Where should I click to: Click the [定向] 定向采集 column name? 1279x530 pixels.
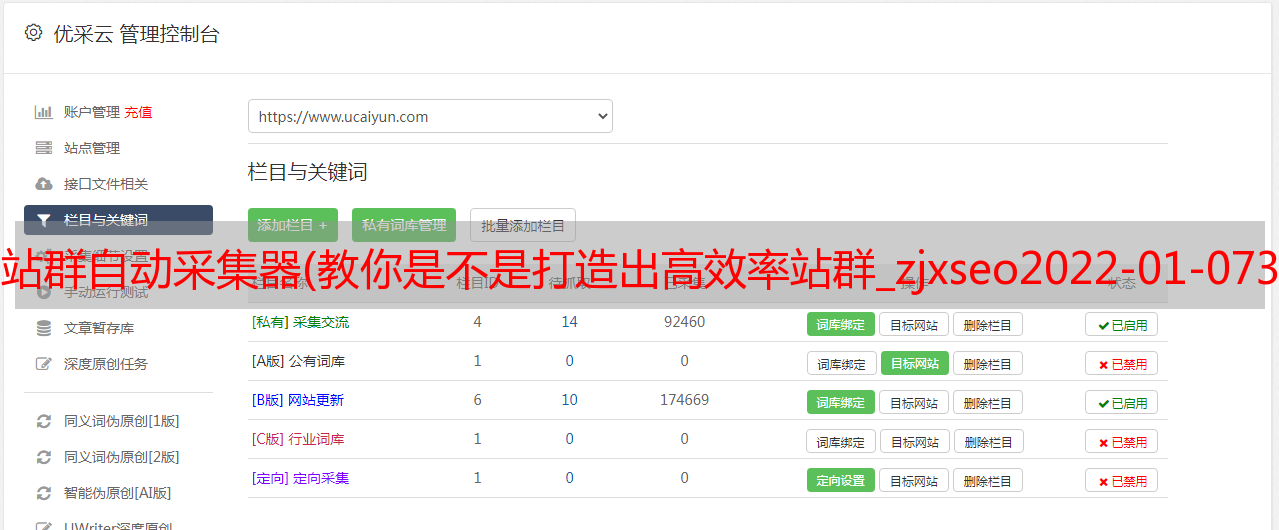pos(300,478)
